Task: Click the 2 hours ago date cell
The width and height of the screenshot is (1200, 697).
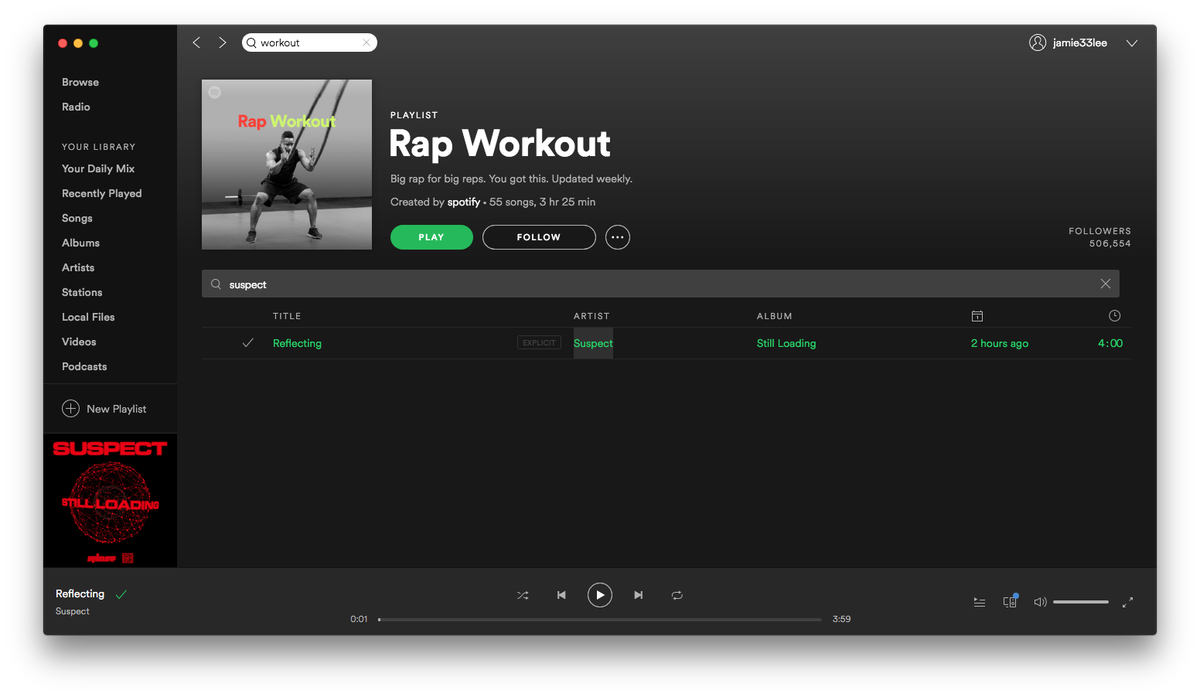Action: (x=999, y=343)
